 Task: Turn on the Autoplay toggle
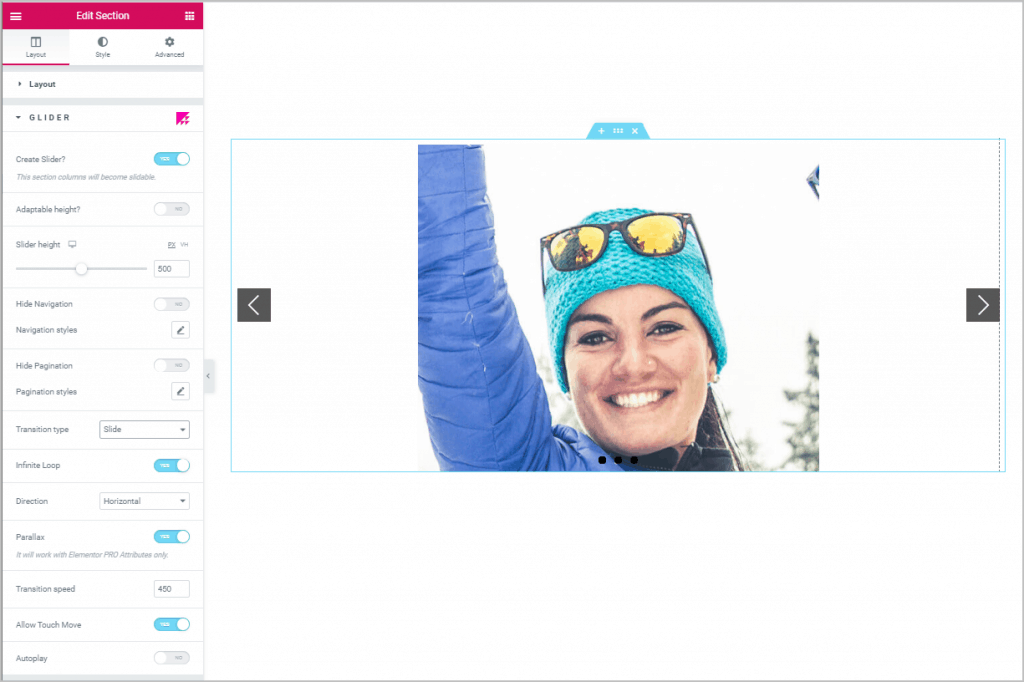click(x=171, y=657)
